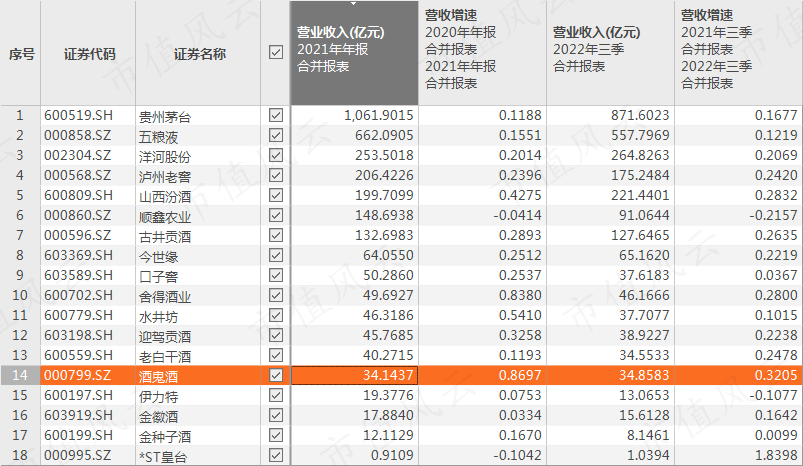Click growth value -0.2157

click(773, 215)
